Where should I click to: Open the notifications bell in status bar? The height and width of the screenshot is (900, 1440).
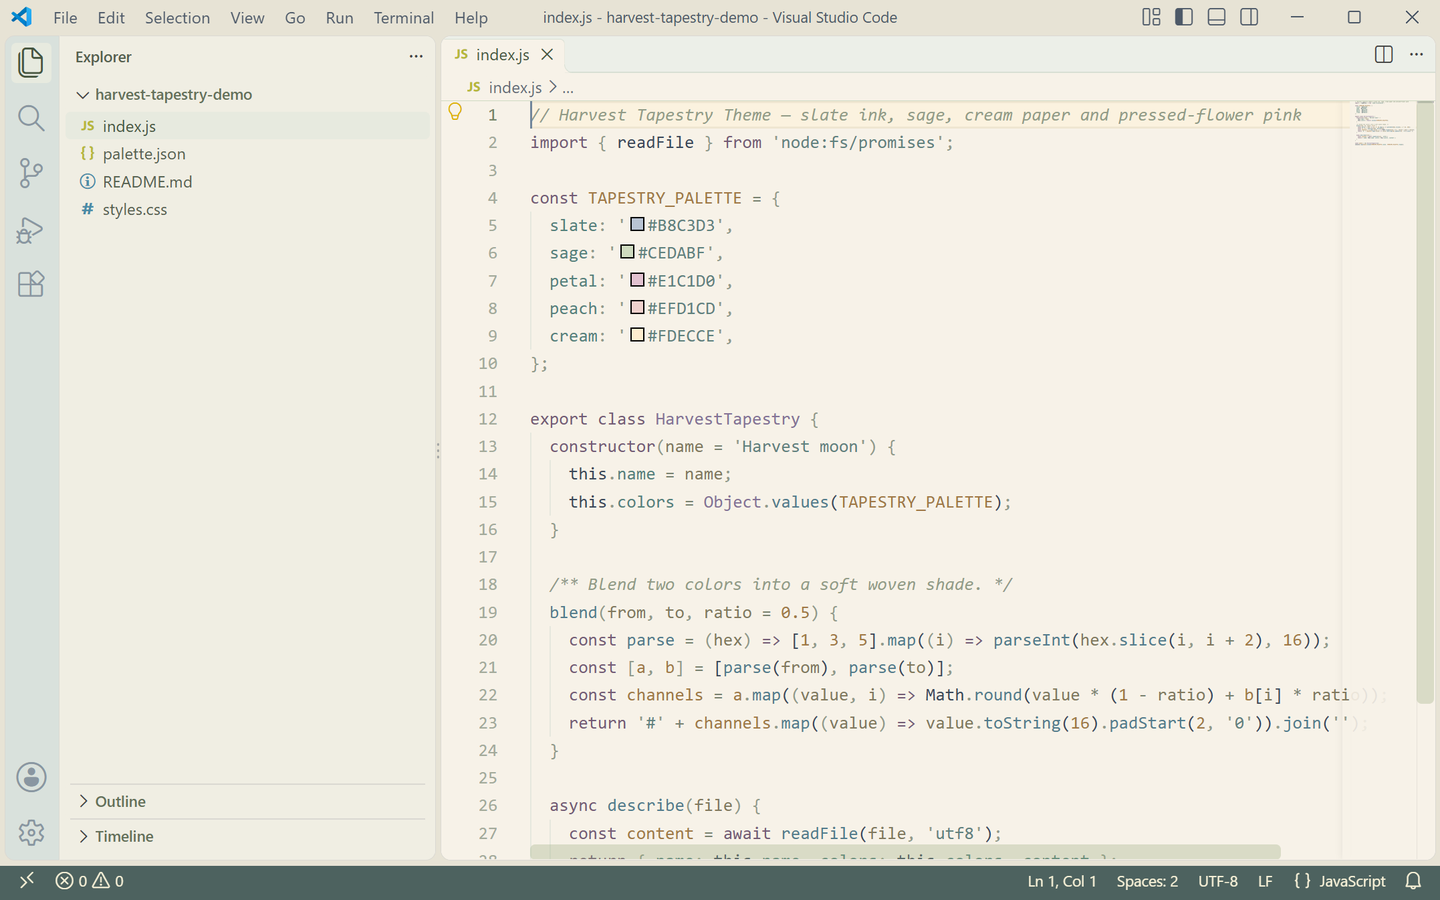click(1413, 881)
